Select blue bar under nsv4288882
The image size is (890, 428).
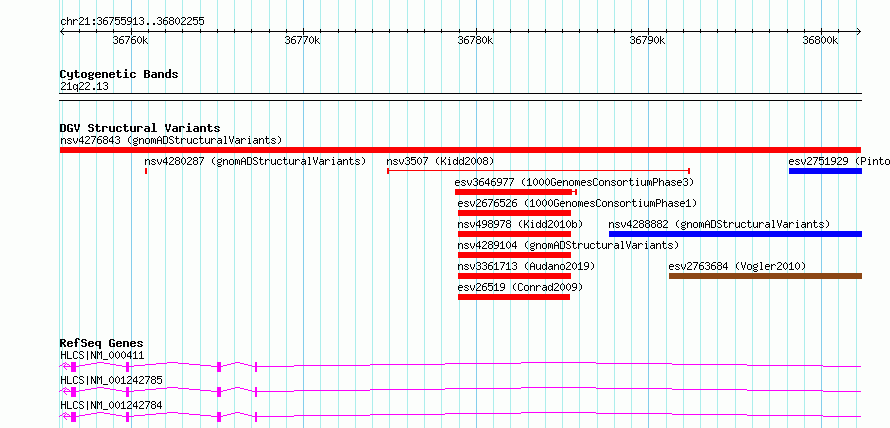coord(735,234)
